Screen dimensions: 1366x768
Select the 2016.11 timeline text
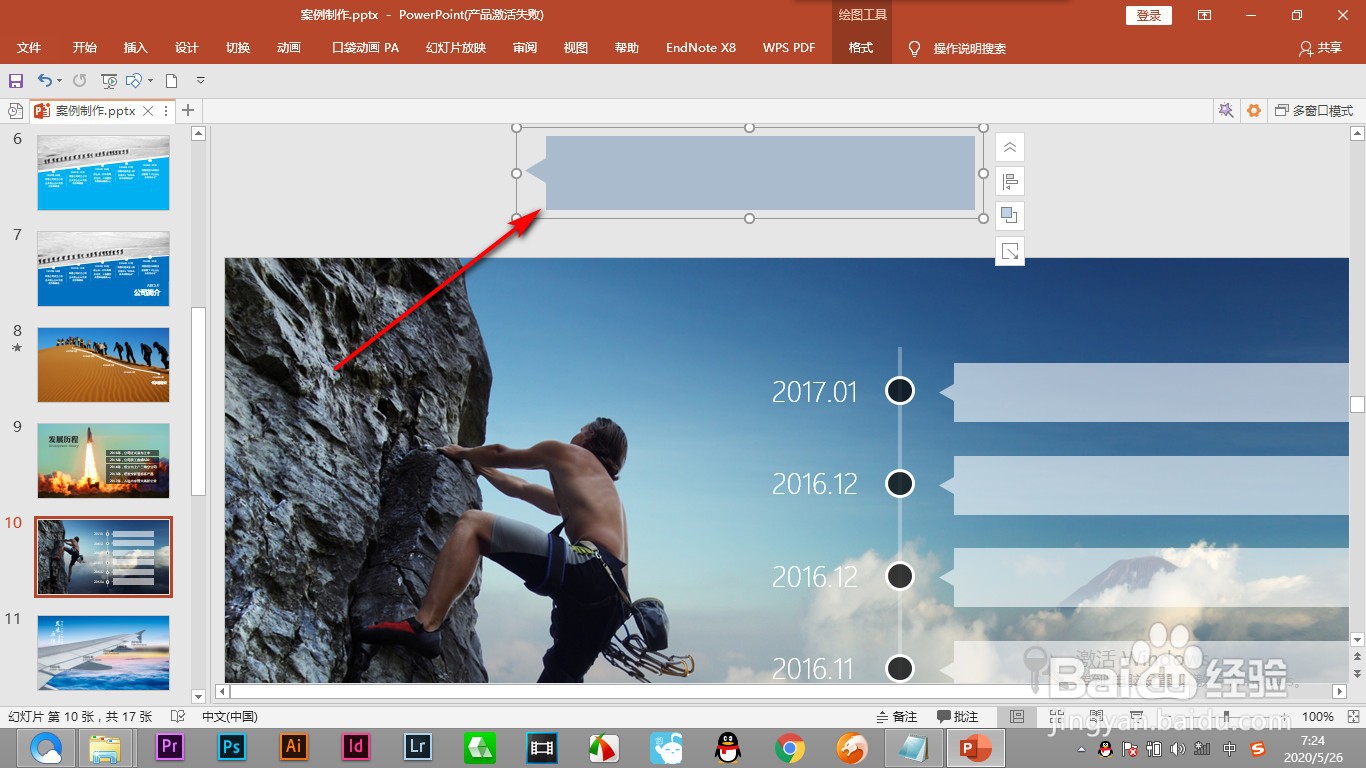[x=813, y=668]
